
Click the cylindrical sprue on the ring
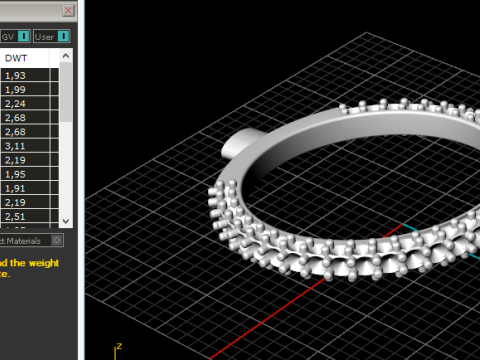(242, 143)
